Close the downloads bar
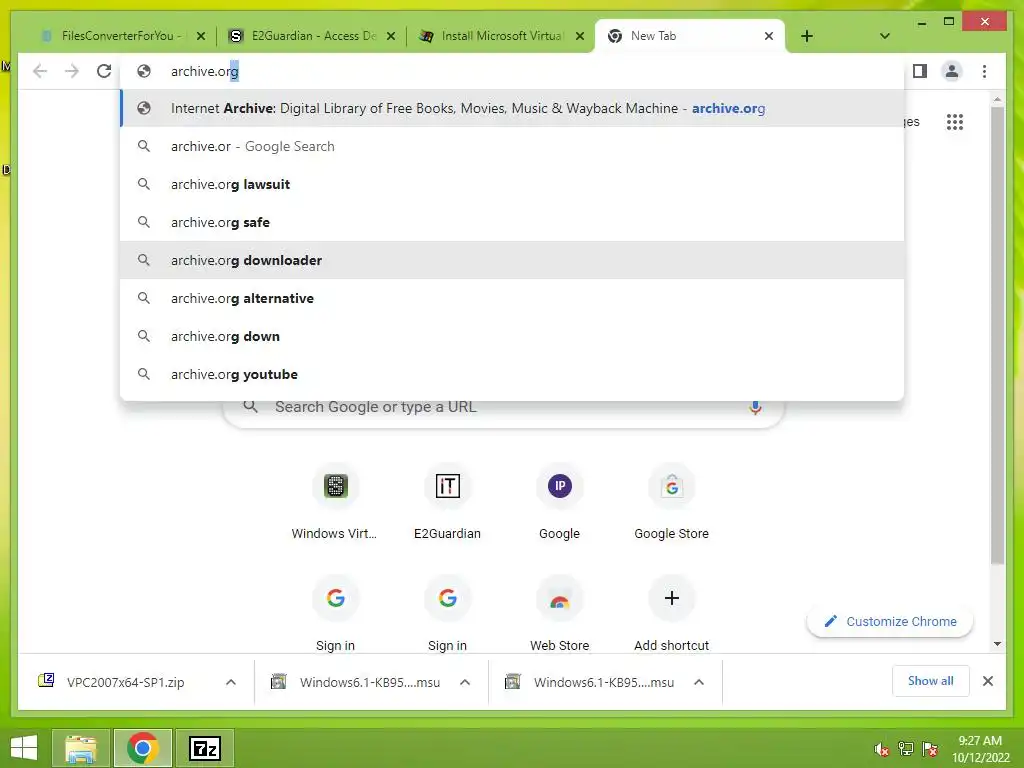This screenshot has height=768, width=1024. point(988,681)
